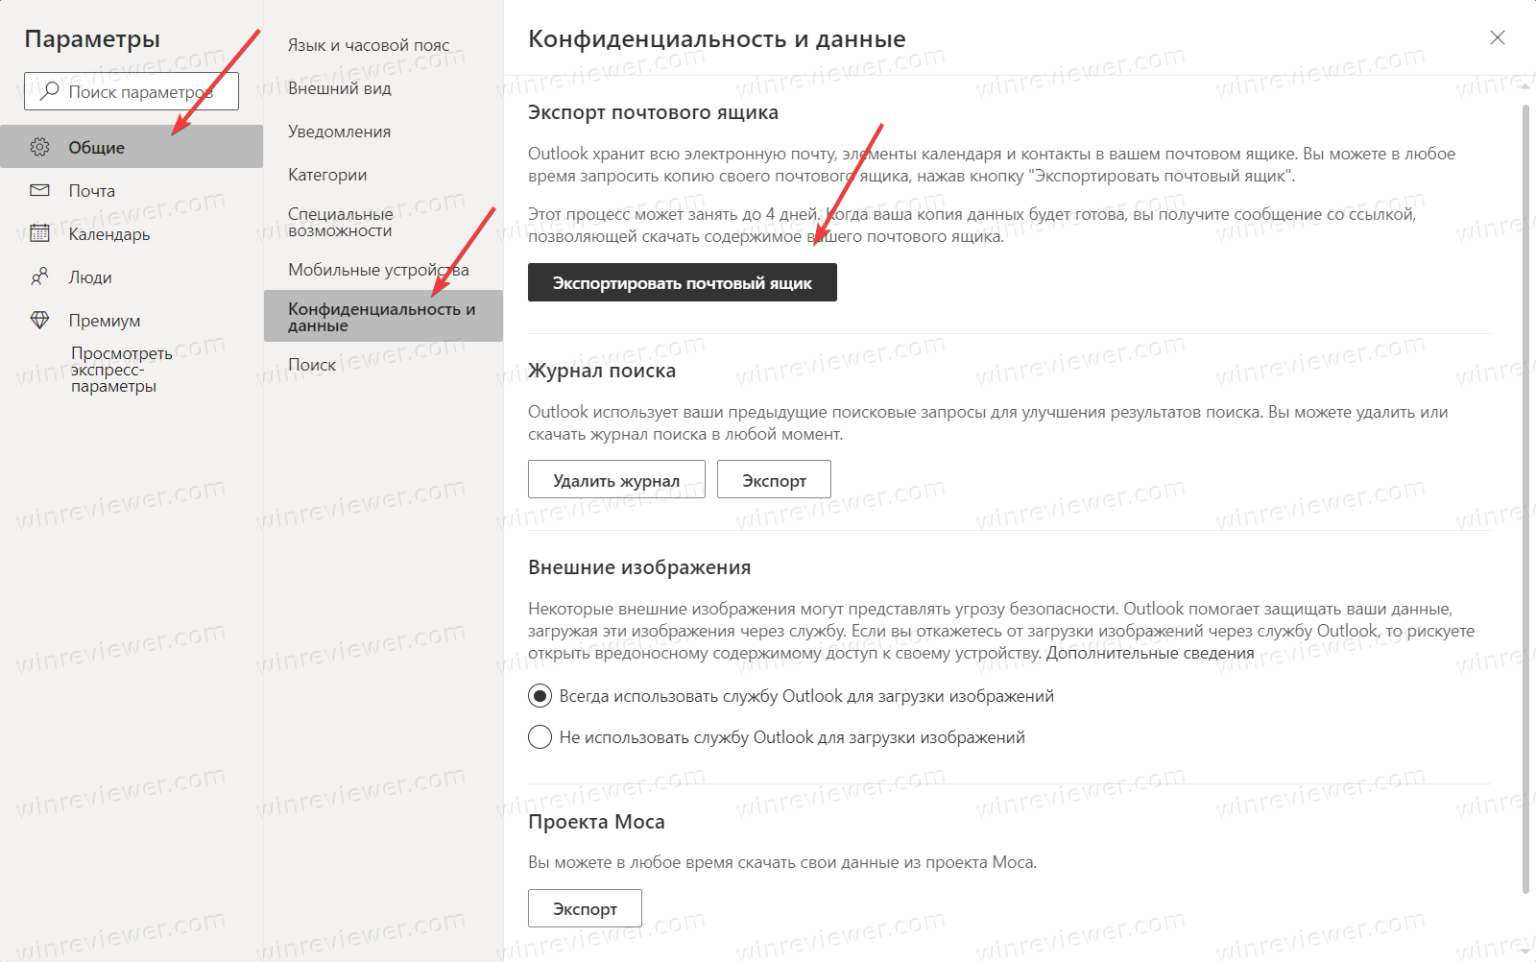Click the envelope icon for Почта

tap(40, 190)
